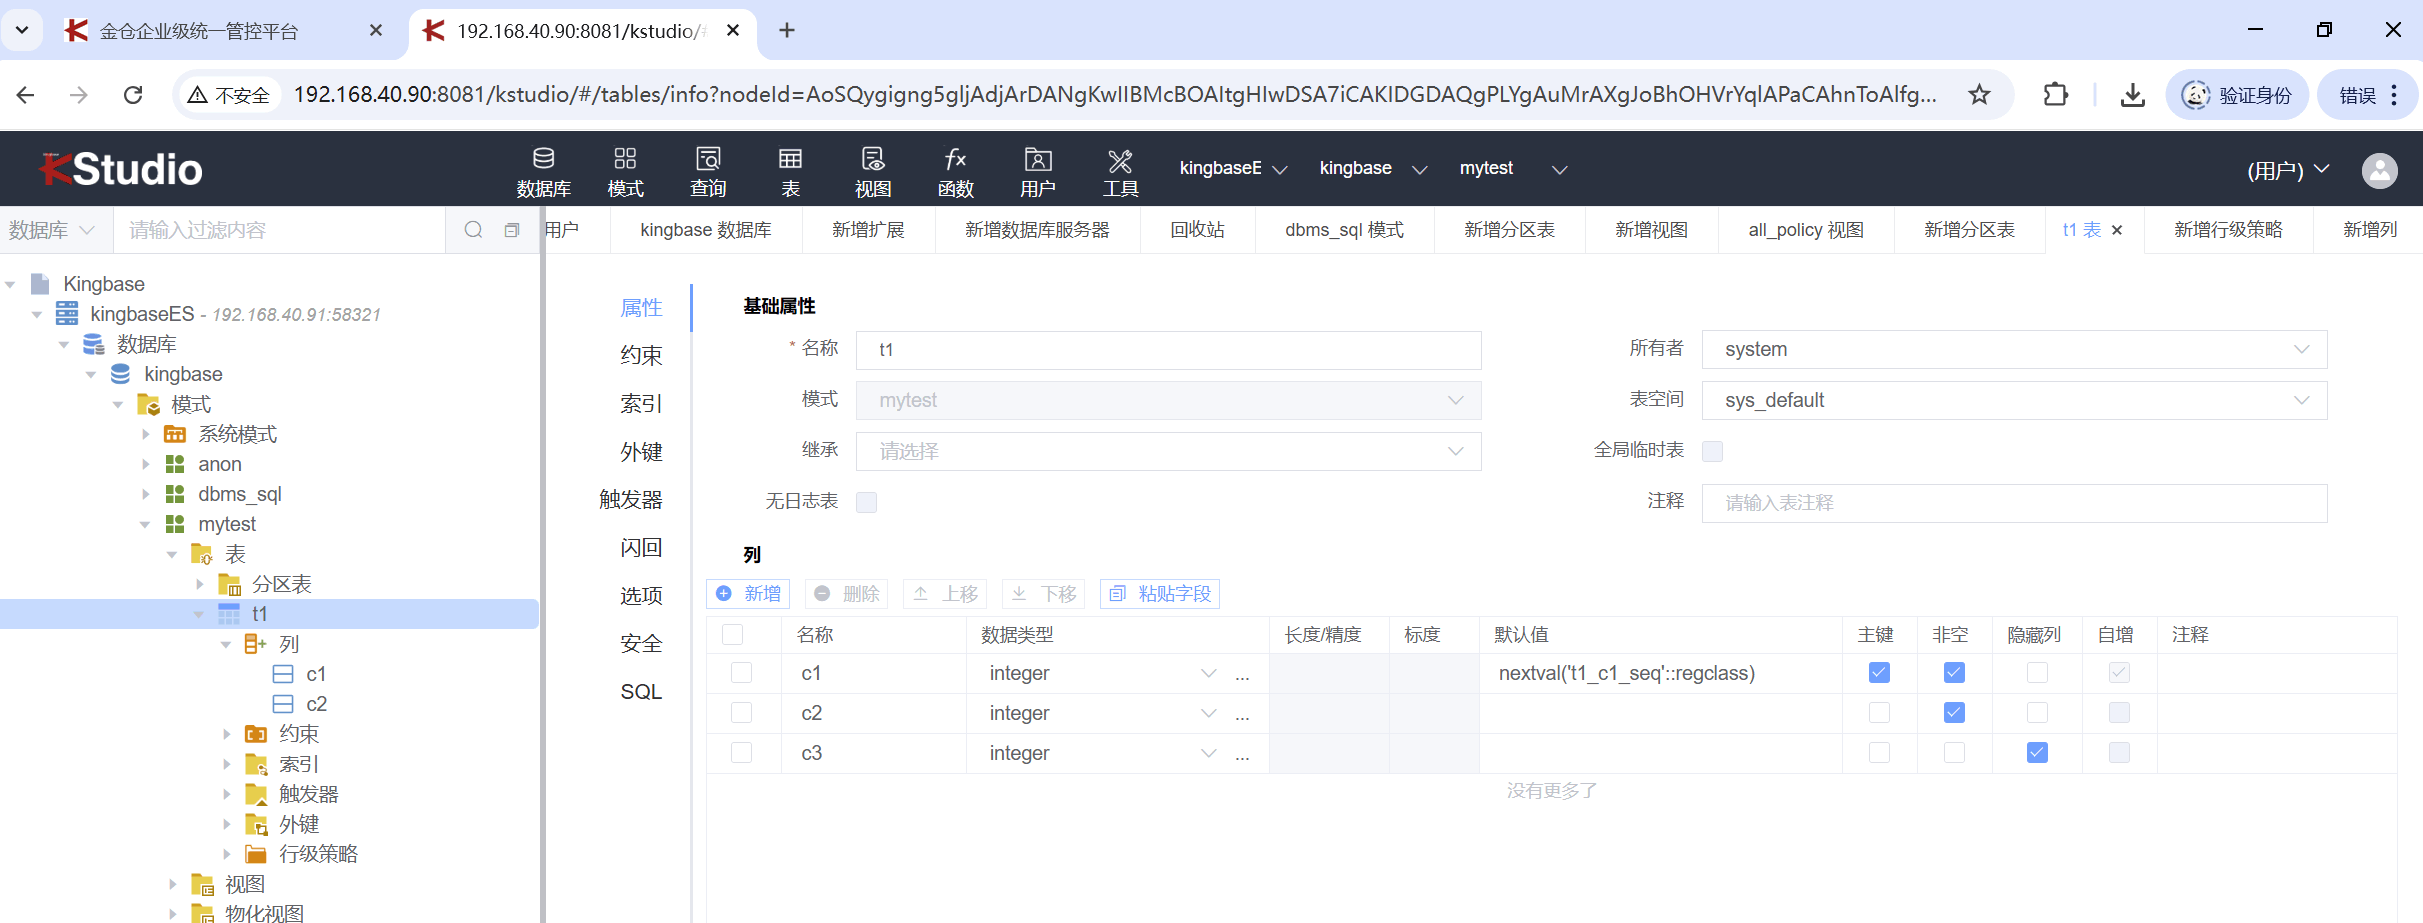This screenshot has height=923, width=2423.
Task: Open browser downloads icon
Action: click(x=2133, y=95)
